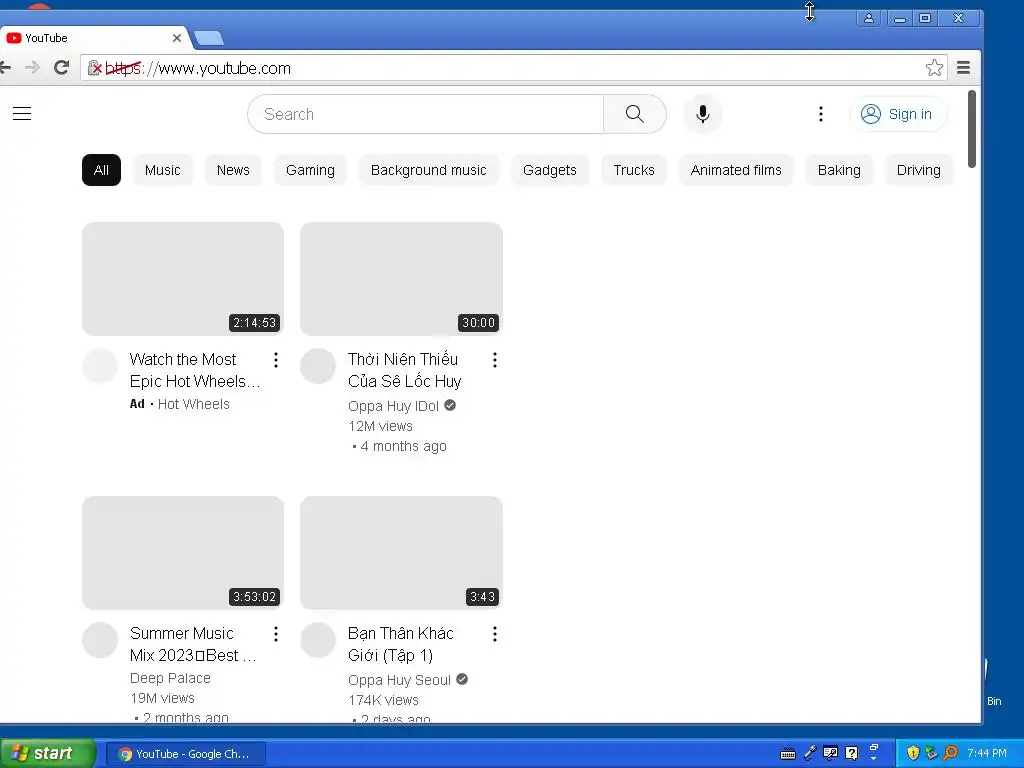Screen dimensions: 1024x768
Task: Click the 12M views text
Action: tap(380, 426)
